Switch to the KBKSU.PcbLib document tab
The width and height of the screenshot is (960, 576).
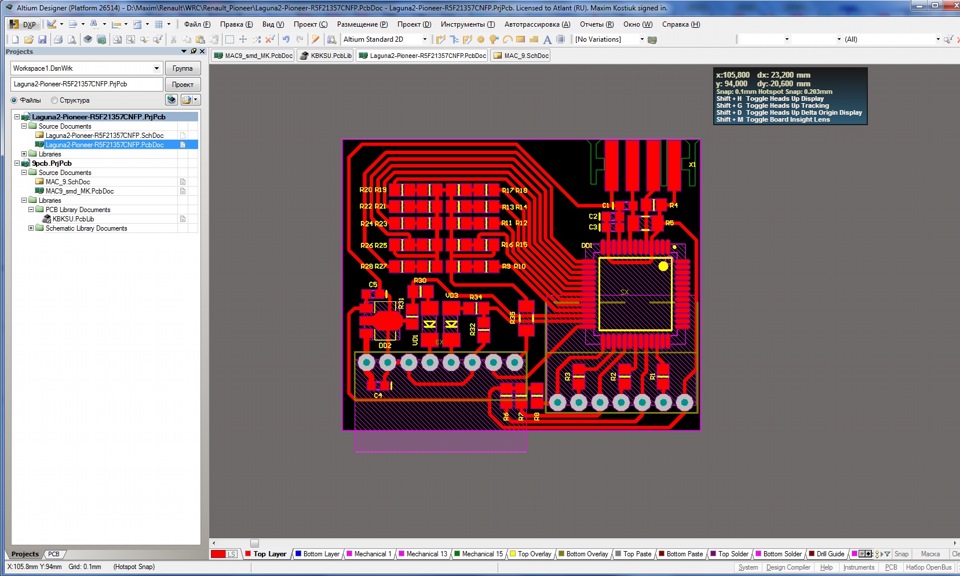point(326,56)
